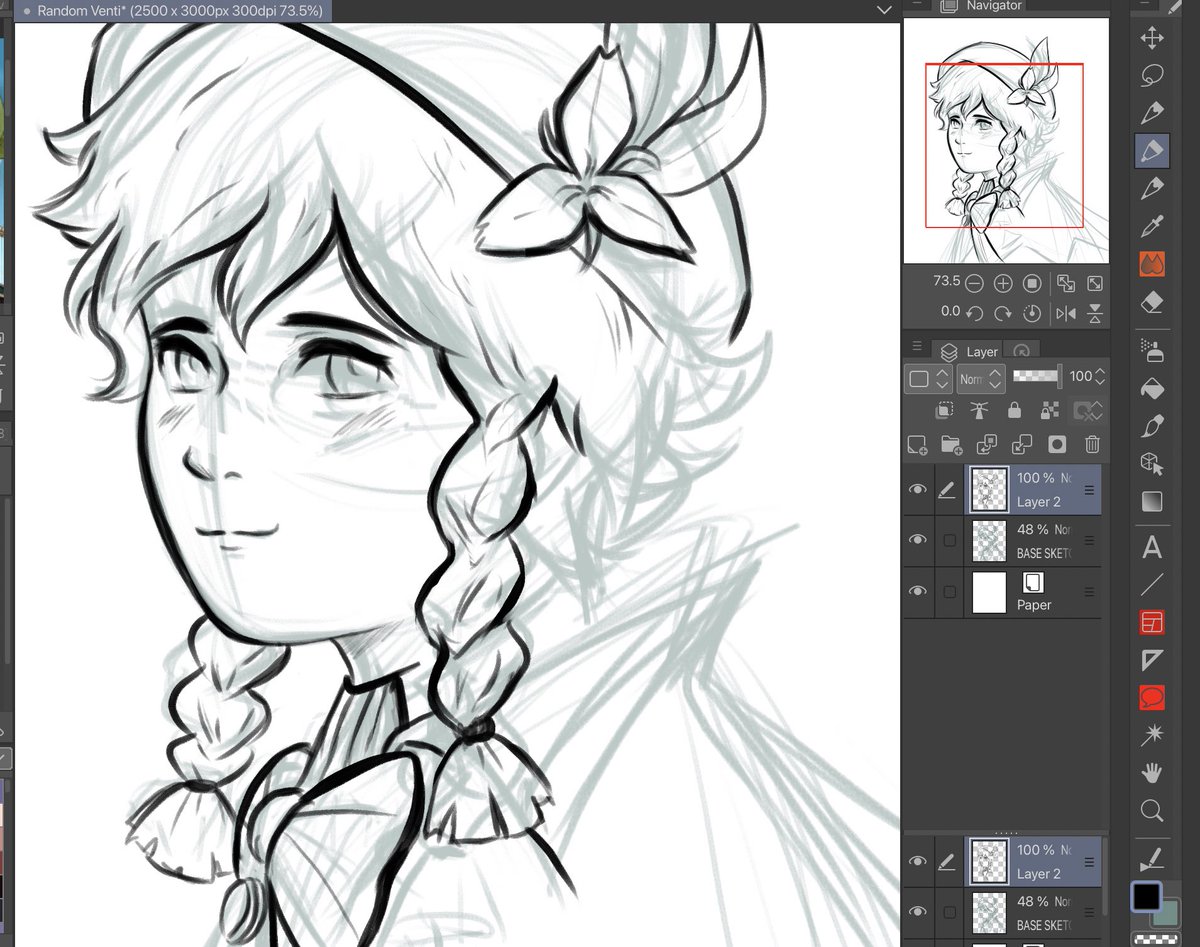Select the Gradient tool

[x=1152, y=501]
